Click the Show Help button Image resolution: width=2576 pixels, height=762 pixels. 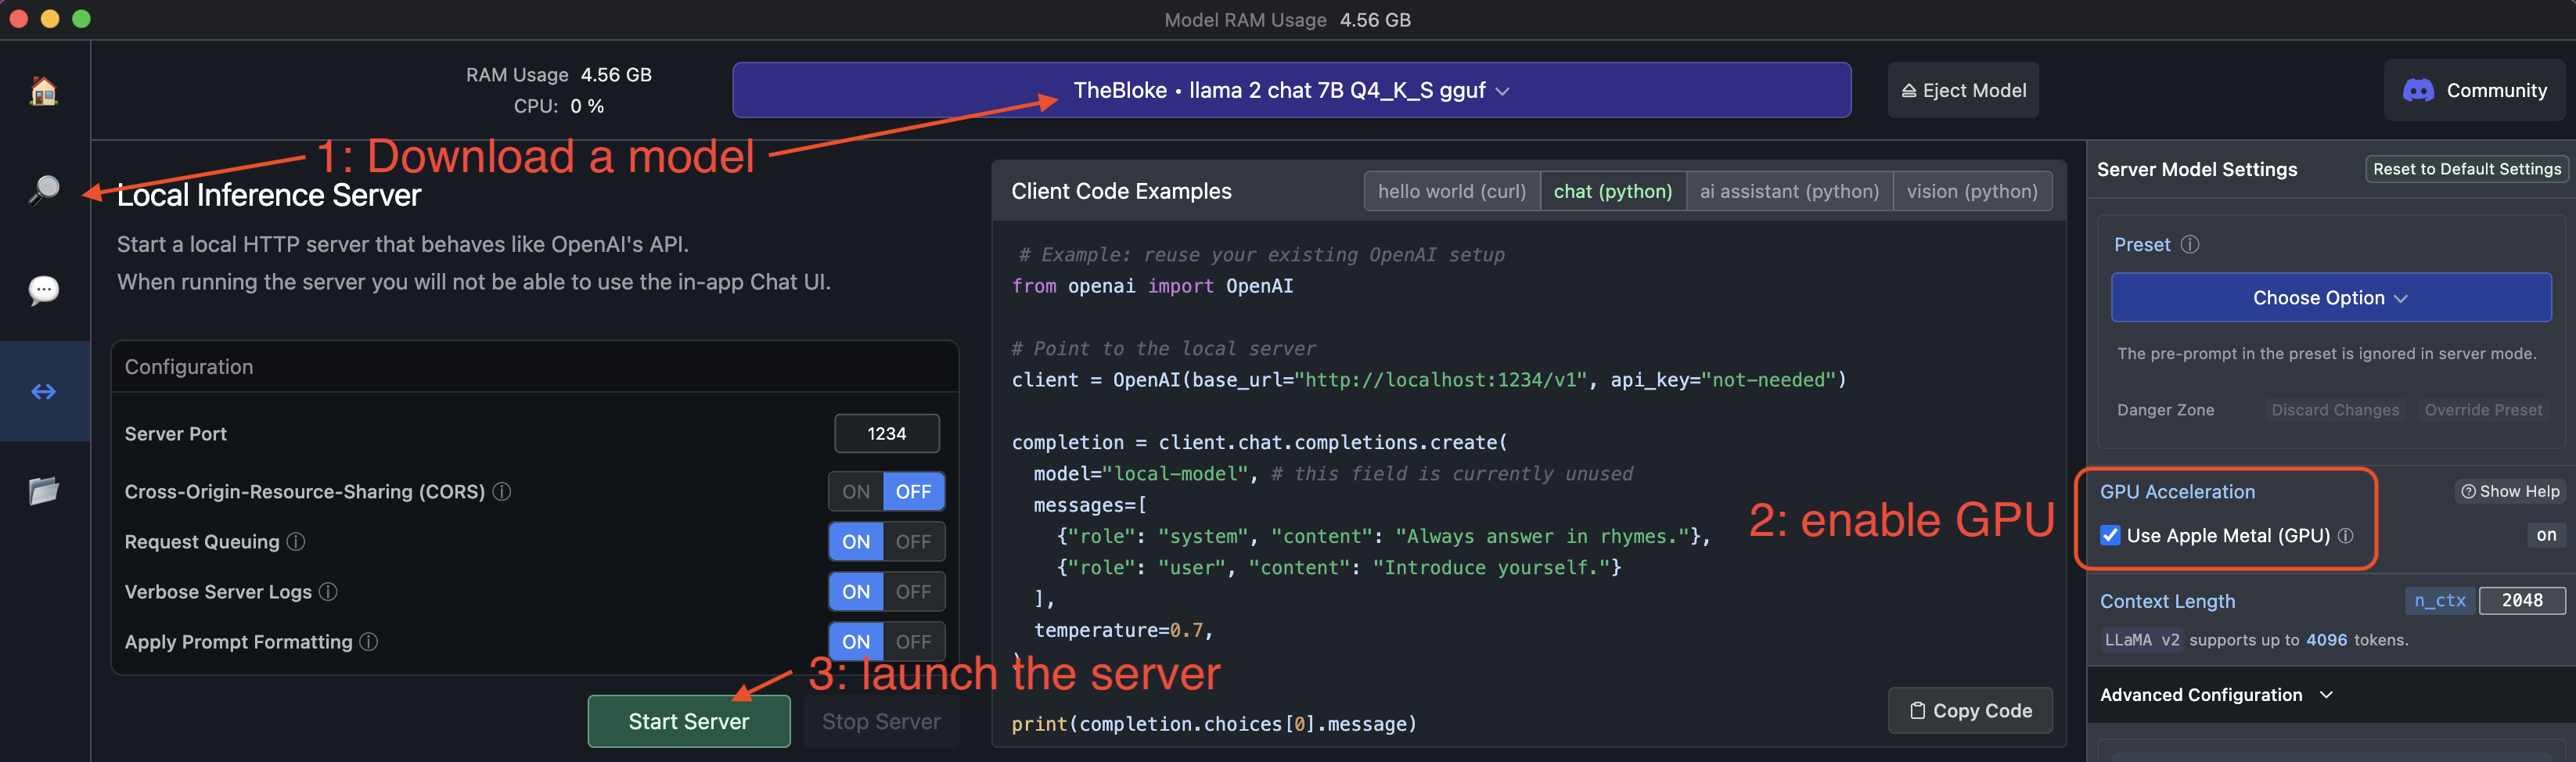(2509, 491)
